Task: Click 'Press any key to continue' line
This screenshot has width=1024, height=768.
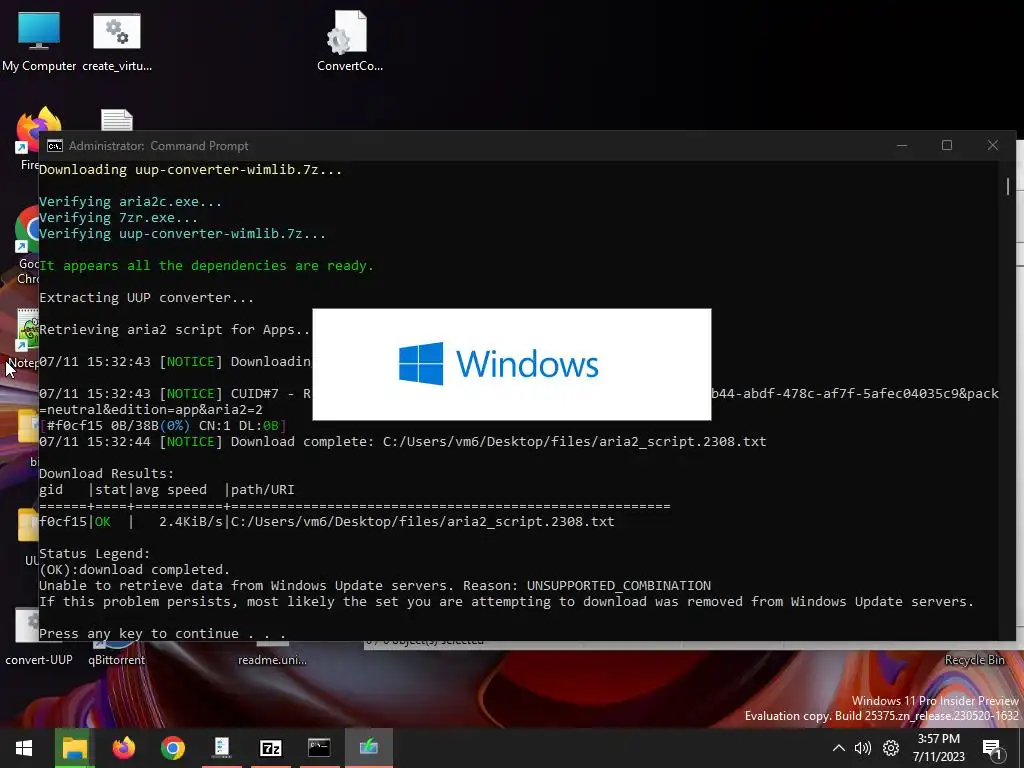Action: [162, 633]
